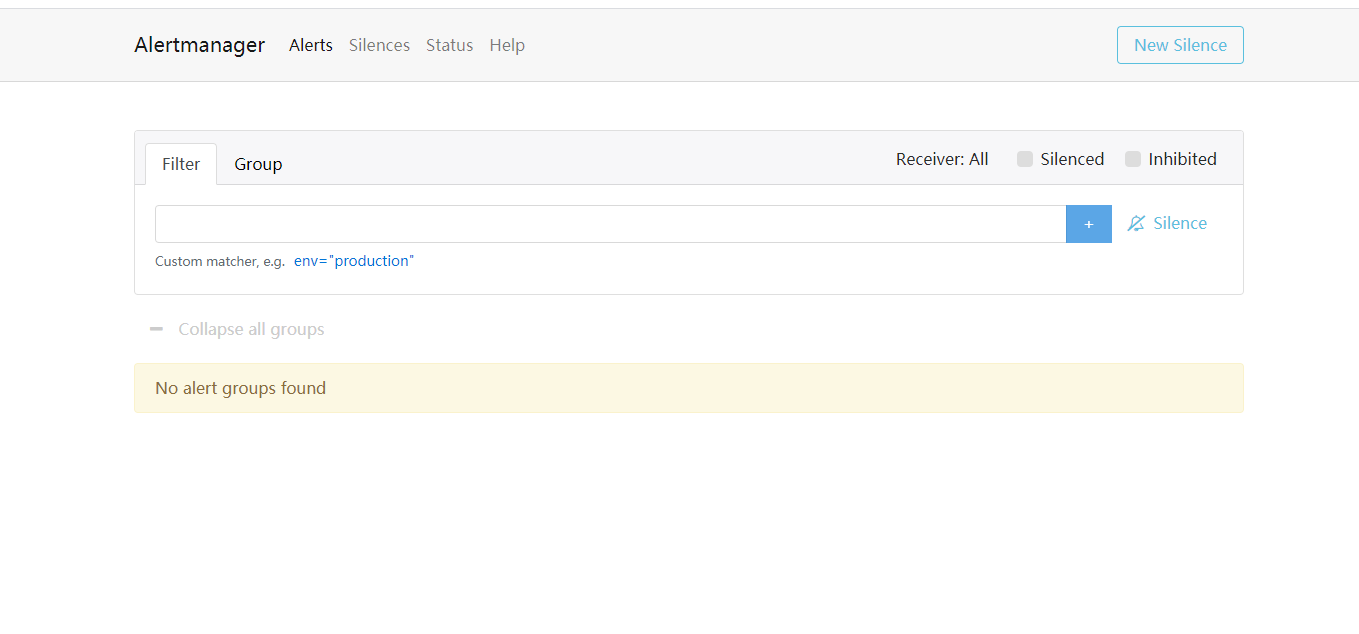Go to the Status page

click(449, 45)
